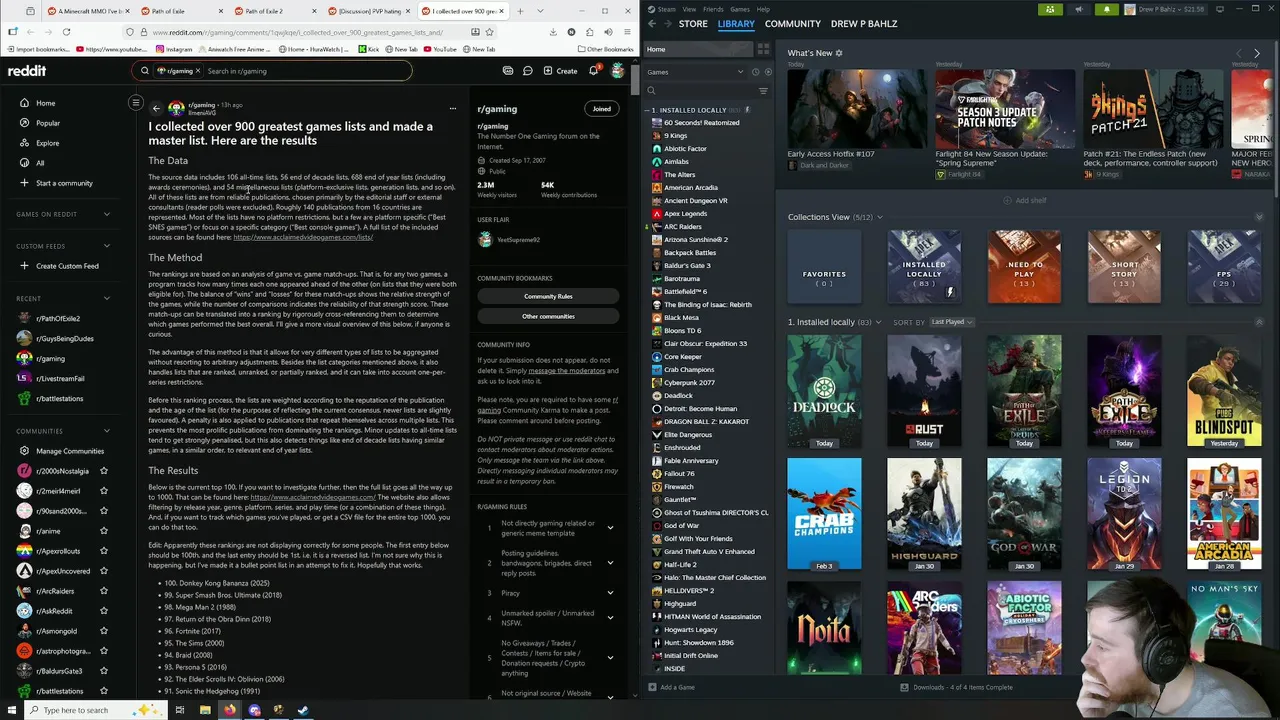Open Steam COMMUNITY tab
1280x720 pixels.
792,23
